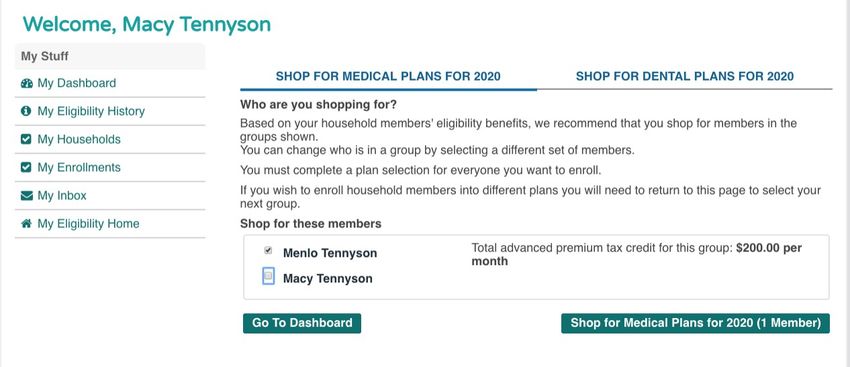Switch to Shop for Dental Plans tab

click(x=685, y=76)
